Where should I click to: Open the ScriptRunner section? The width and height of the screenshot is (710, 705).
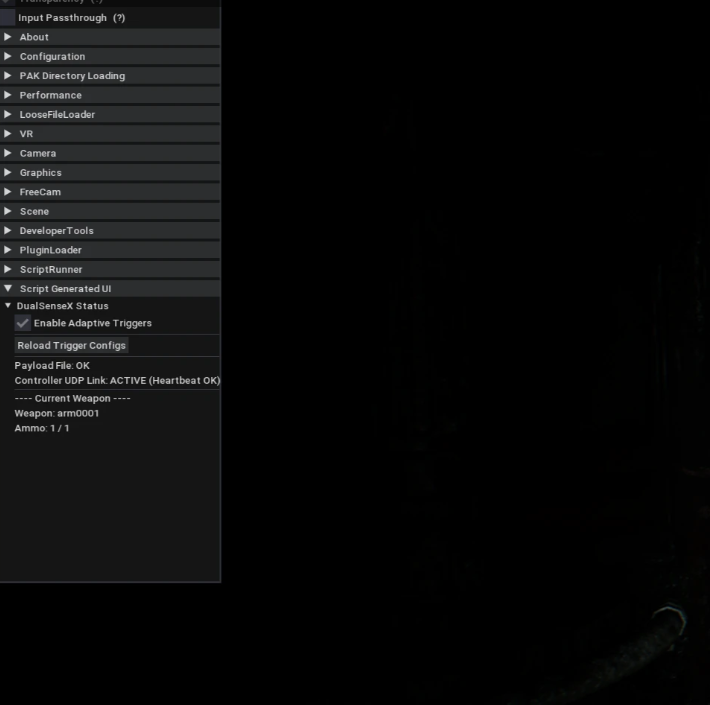110,269
